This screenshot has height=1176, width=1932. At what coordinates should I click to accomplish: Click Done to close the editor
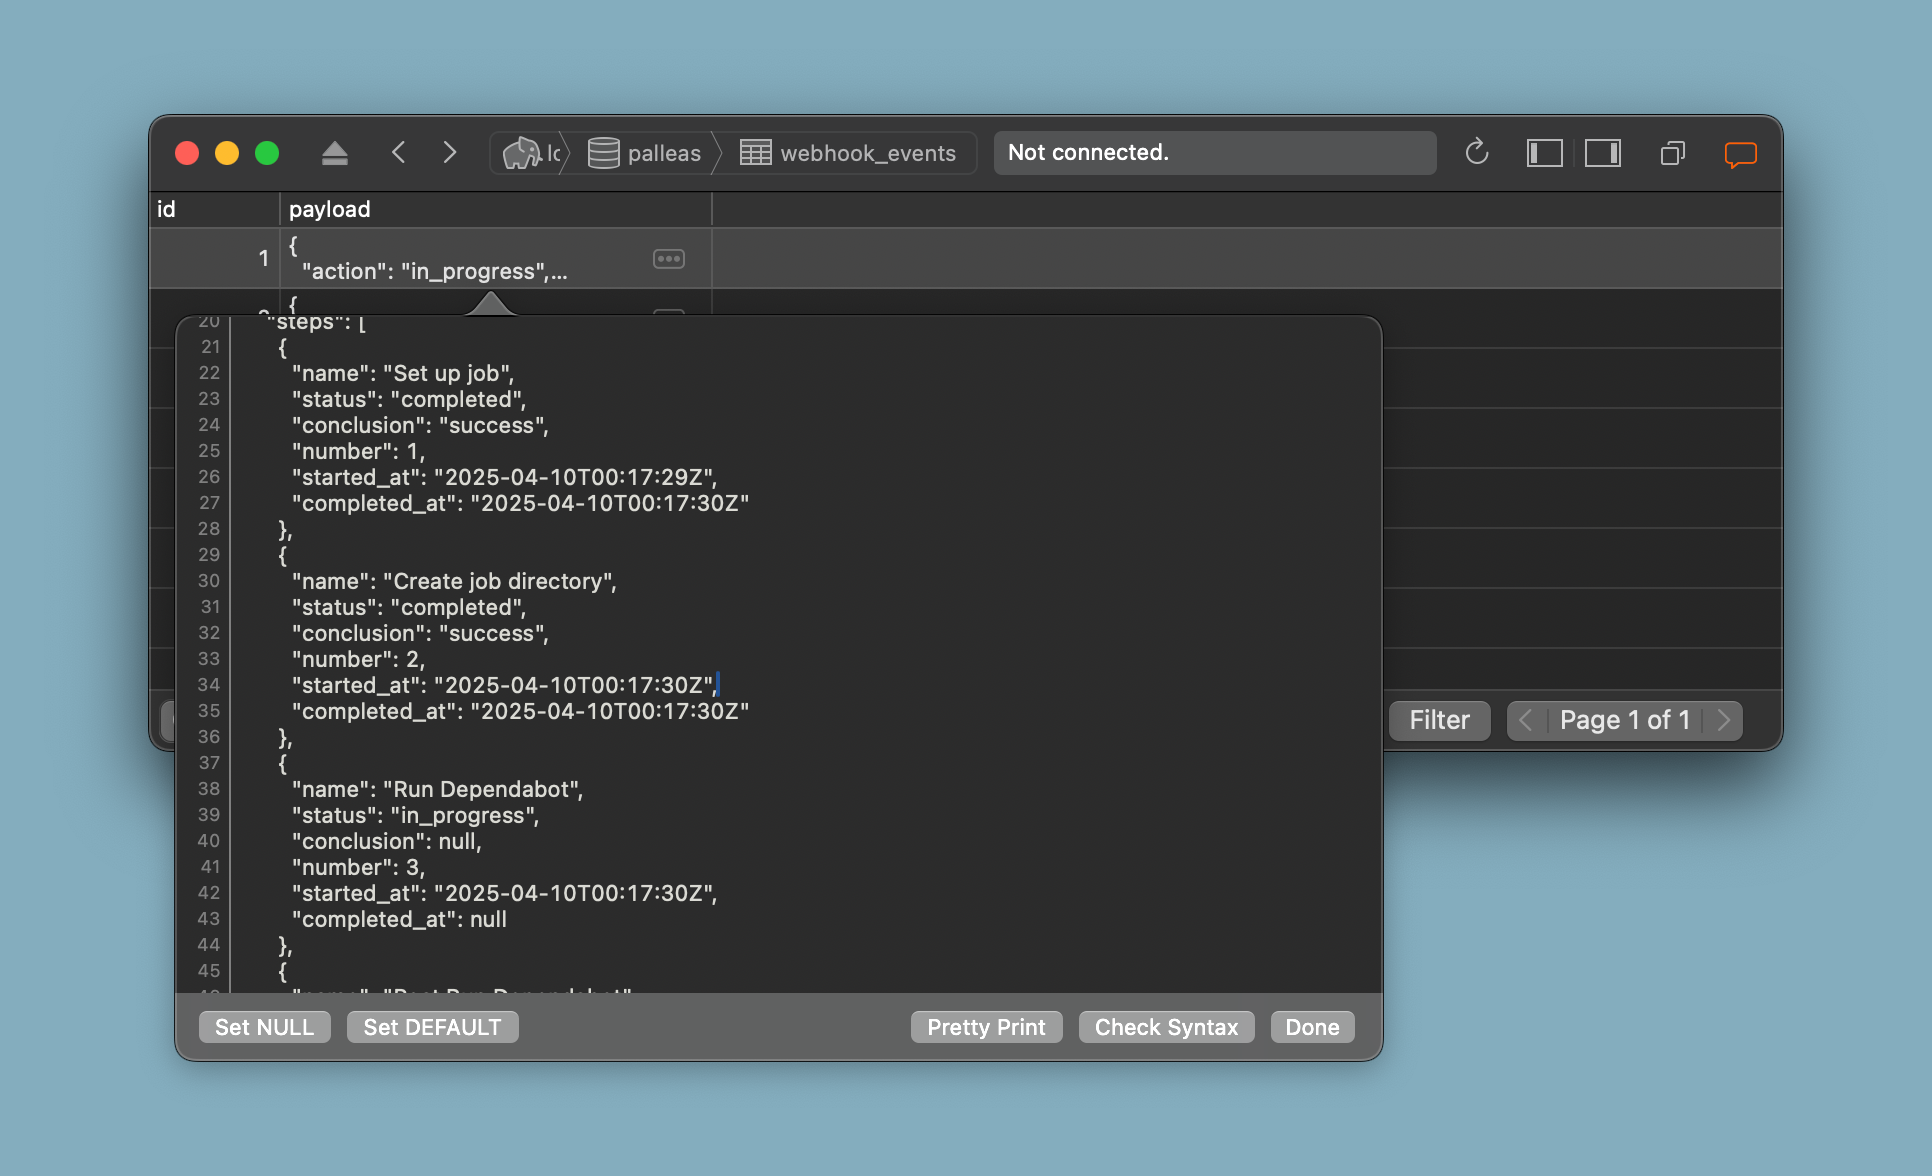tap(1313, 1027)
